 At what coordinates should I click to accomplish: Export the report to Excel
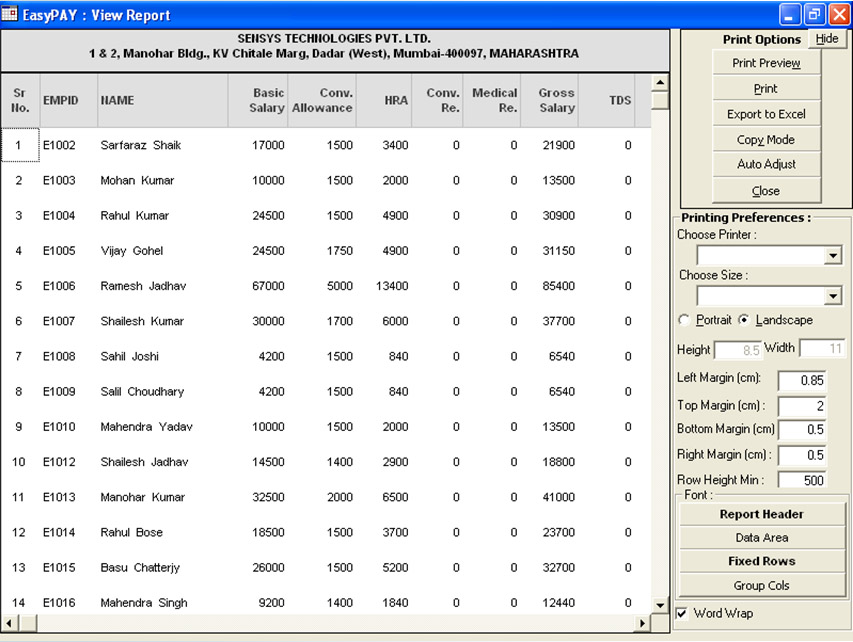pos(766,114)
